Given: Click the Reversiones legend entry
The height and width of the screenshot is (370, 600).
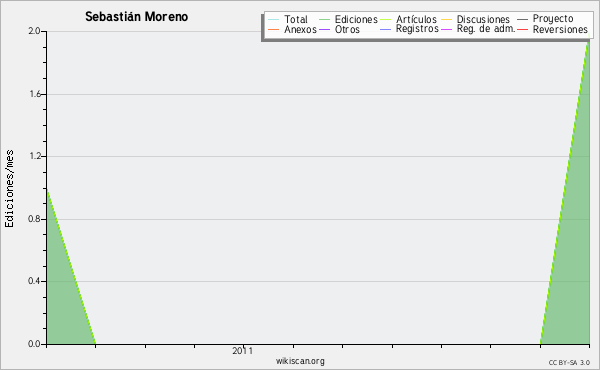Looking at the screenshot, I should [x=560, y=29].
